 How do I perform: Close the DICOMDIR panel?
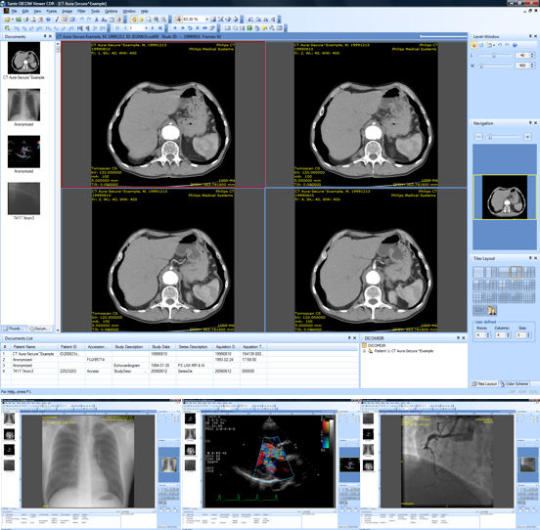click(x=464, y=338)
